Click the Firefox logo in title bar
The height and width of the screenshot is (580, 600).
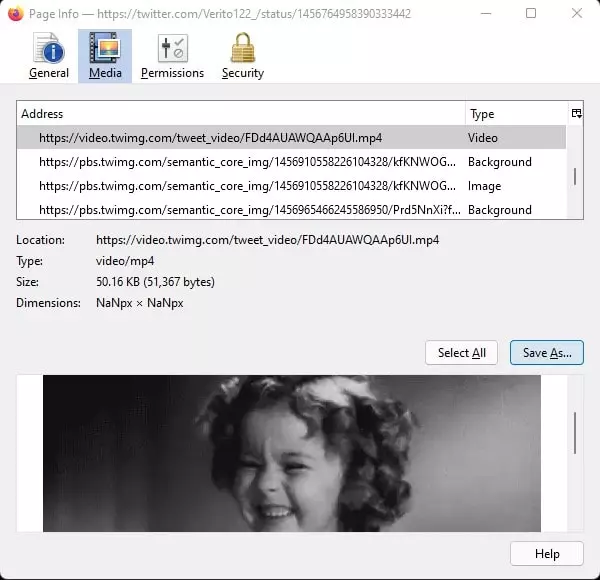[15, 14]
